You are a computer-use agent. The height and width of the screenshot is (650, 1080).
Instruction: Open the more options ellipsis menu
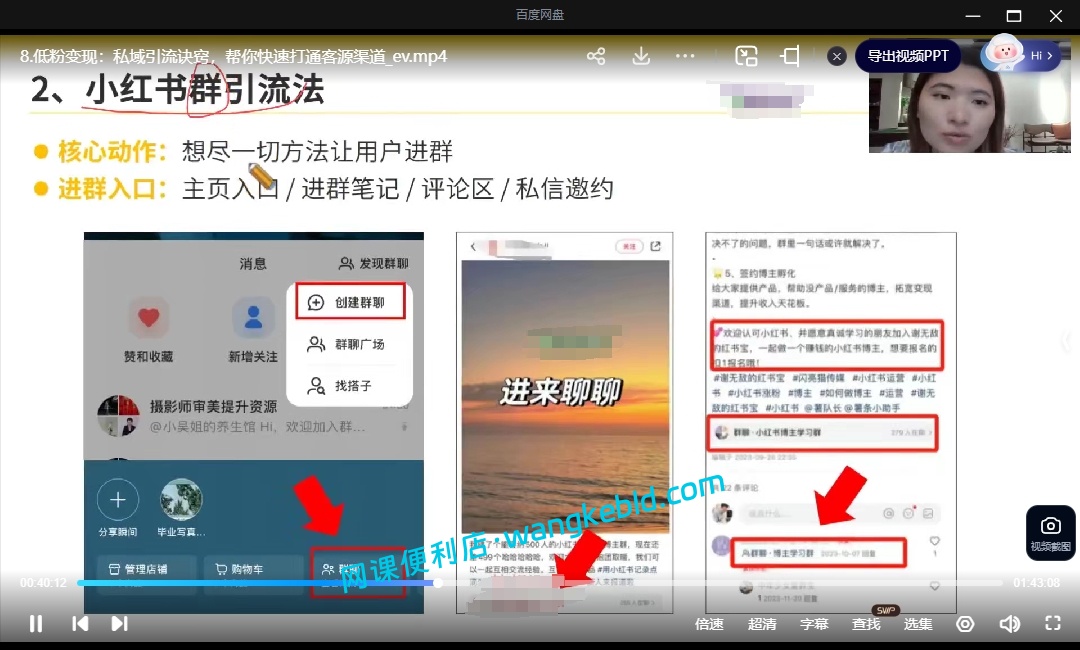point(685,56)
